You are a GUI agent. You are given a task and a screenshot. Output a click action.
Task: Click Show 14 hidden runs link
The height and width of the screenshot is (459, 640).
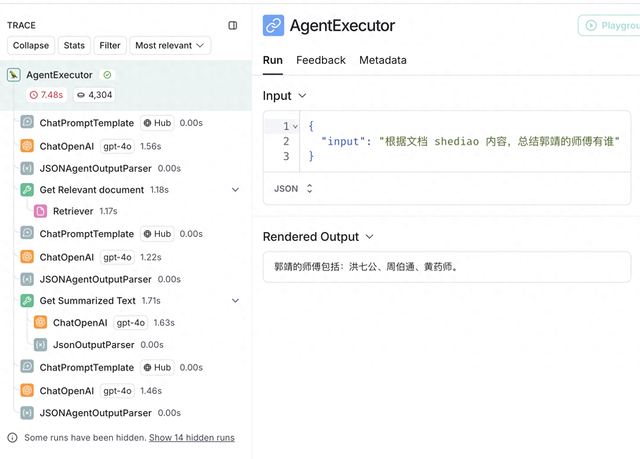coord(192,438)
